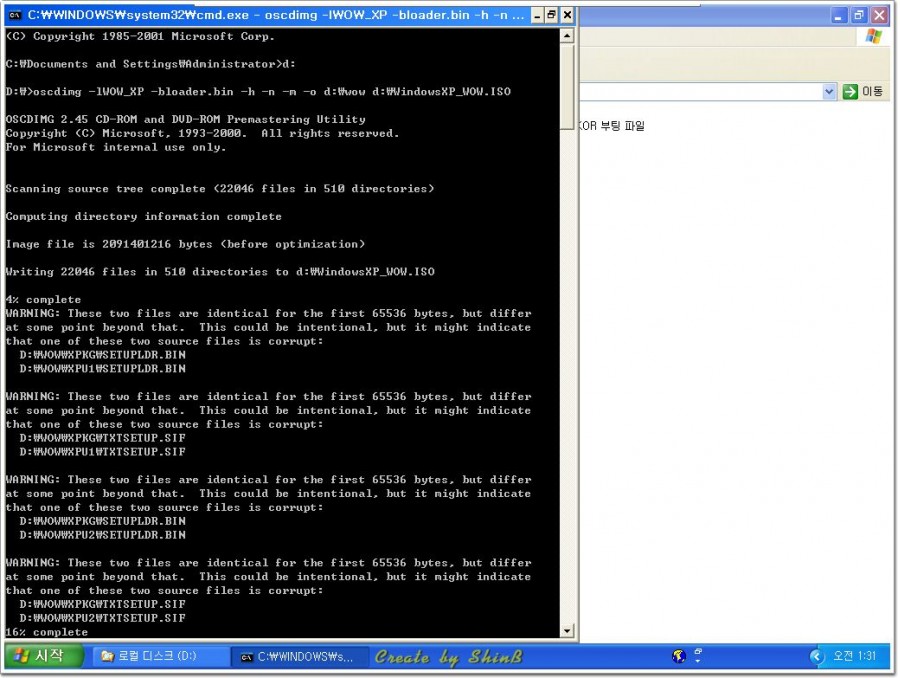This screenshot has width=900, height=678.
Task: Click the oscdimg command line text
Action: pos(258,92)
